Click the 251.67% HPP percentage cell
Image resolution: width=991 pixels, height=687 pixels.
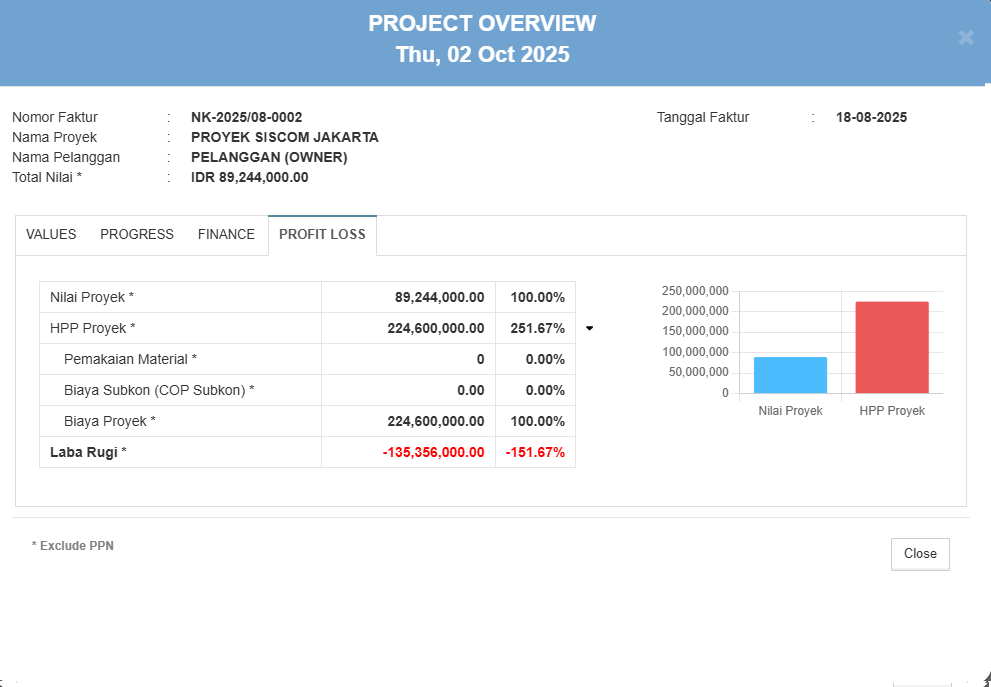tap(537, 328)
